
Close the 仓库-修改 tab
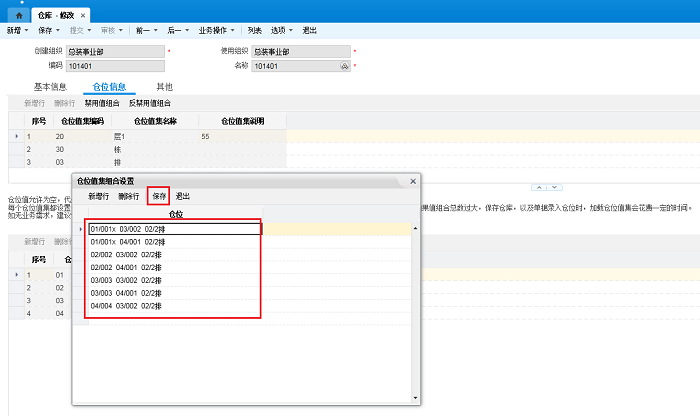click(83, 16)
